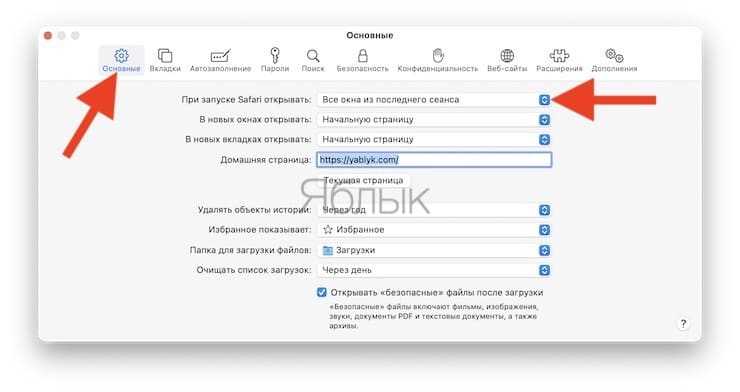The height and width of the screenshot is (392, 740).
Task: Open the Пароли key icon tab
Action: pos(275,60)
